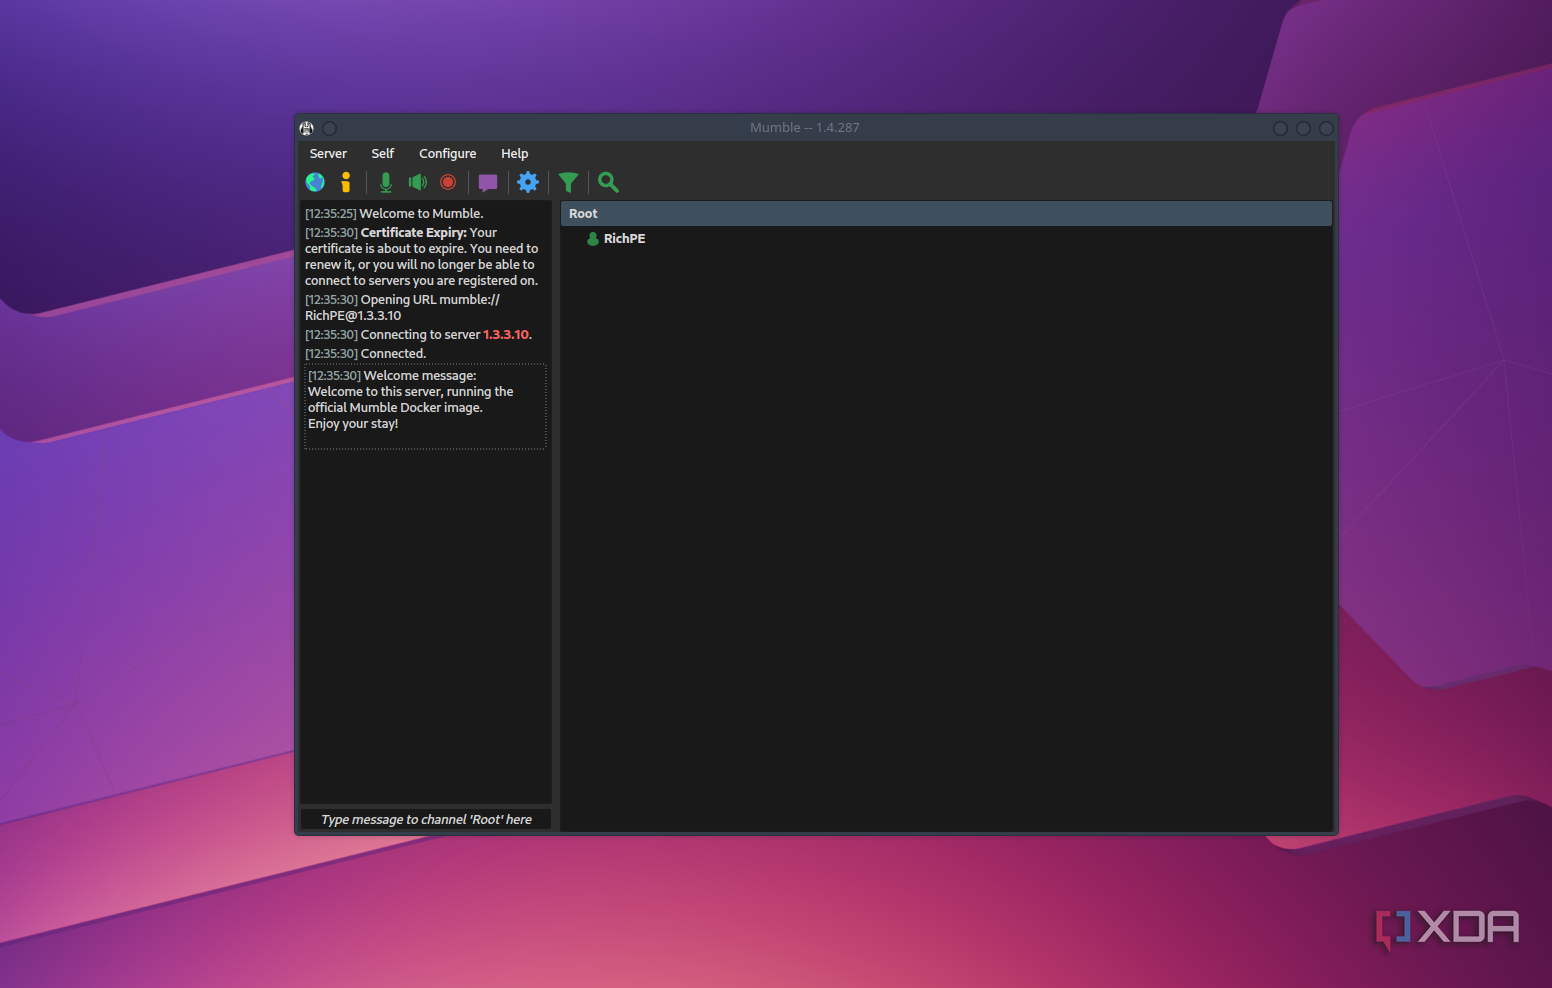Open settings with the blue gear icon
The width and height of the screenshot is (1552, 988).
coord(528,182)
